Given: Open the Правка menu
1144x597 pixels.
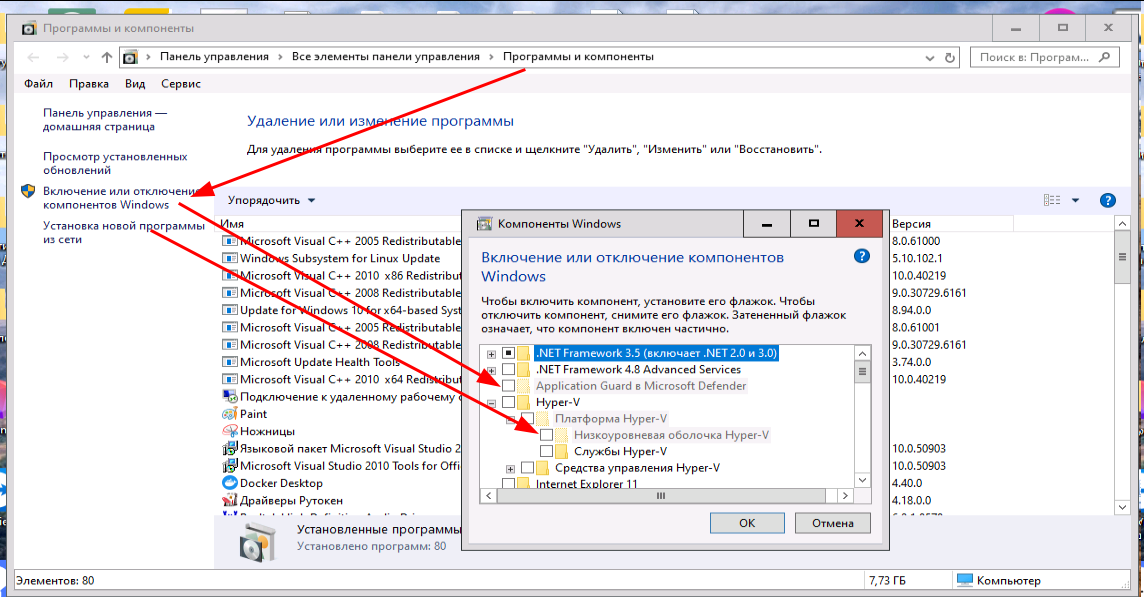Looking at the screenshot, I should (89, 83).
